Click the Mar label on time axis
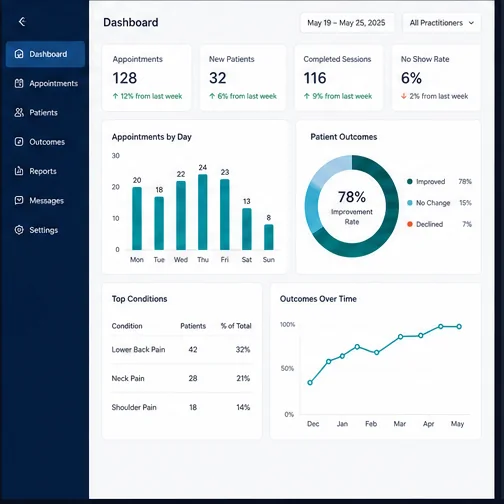The height and width of the screenshot is (504, 504). coord(400,424)
